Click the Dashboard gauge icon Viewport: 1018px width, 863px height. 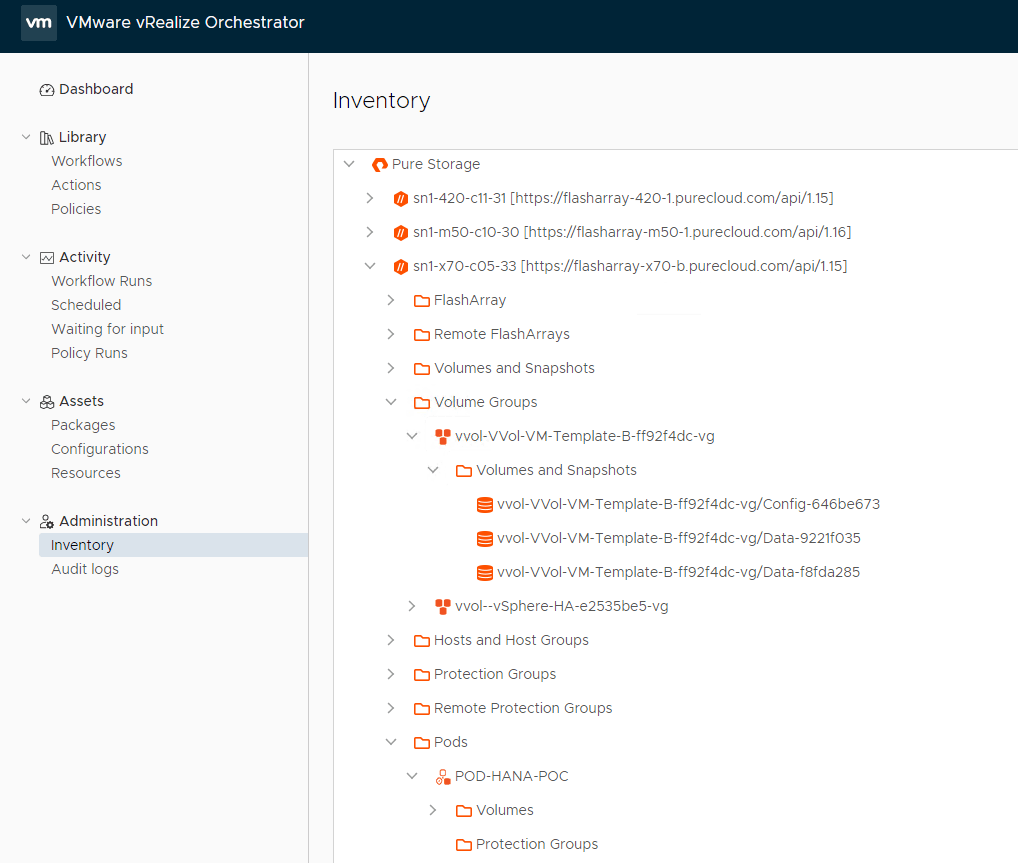47,90
